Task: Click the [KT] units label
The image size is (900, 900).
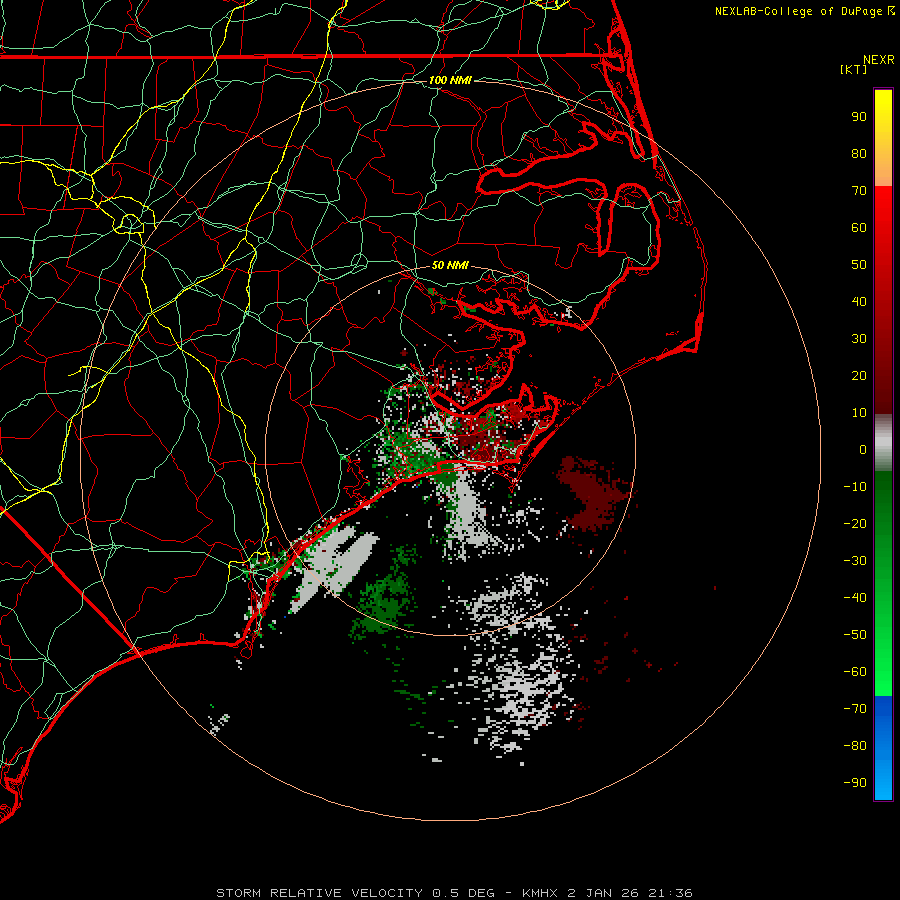Action: coord(854,69)
